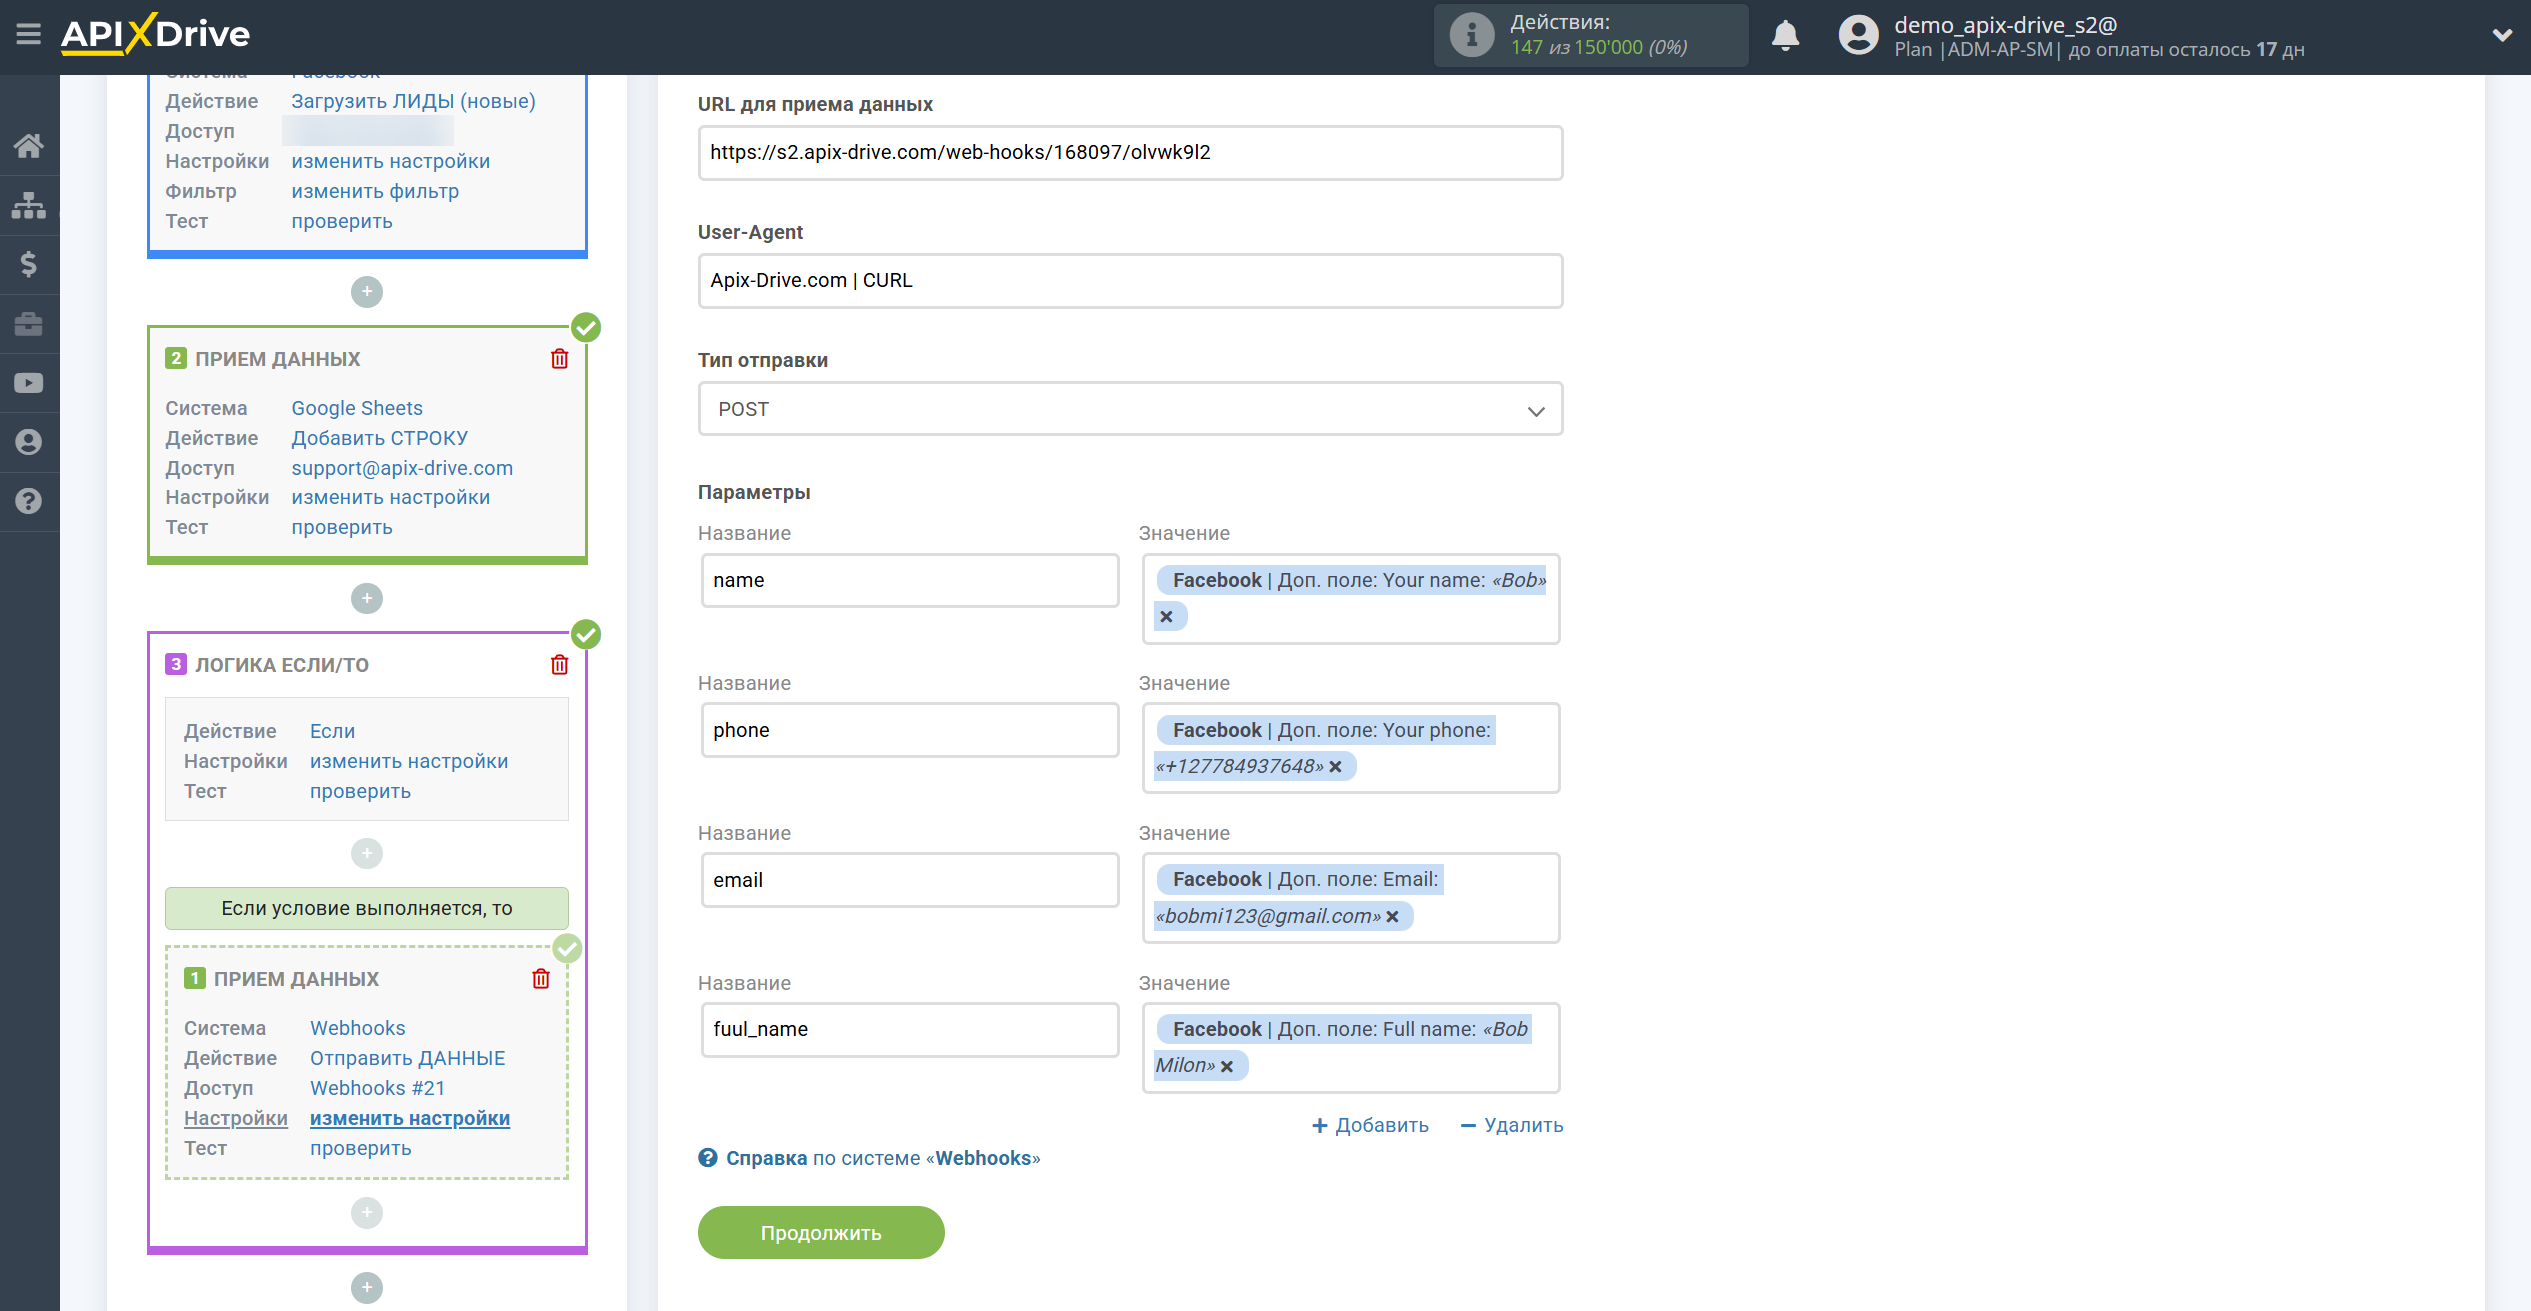The image size is (2531, 1311).
Task: Click изменить фильтр in Facebook block
Action: pyautogui.click(x=375, y=191)
